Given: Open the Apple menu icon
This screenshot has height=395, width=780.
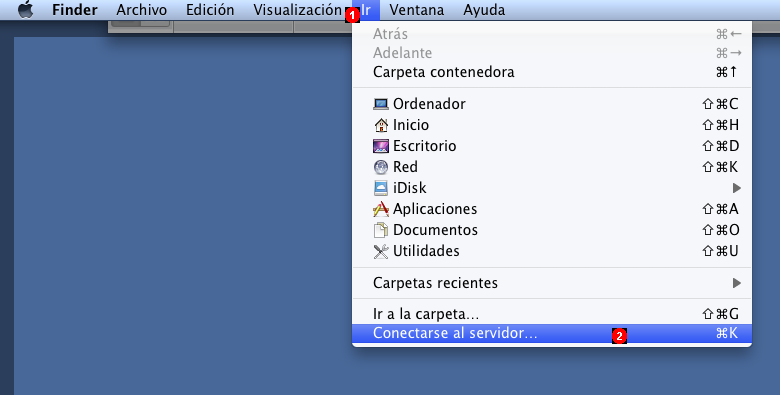Looking at the screenshot, I should point(25,9).
